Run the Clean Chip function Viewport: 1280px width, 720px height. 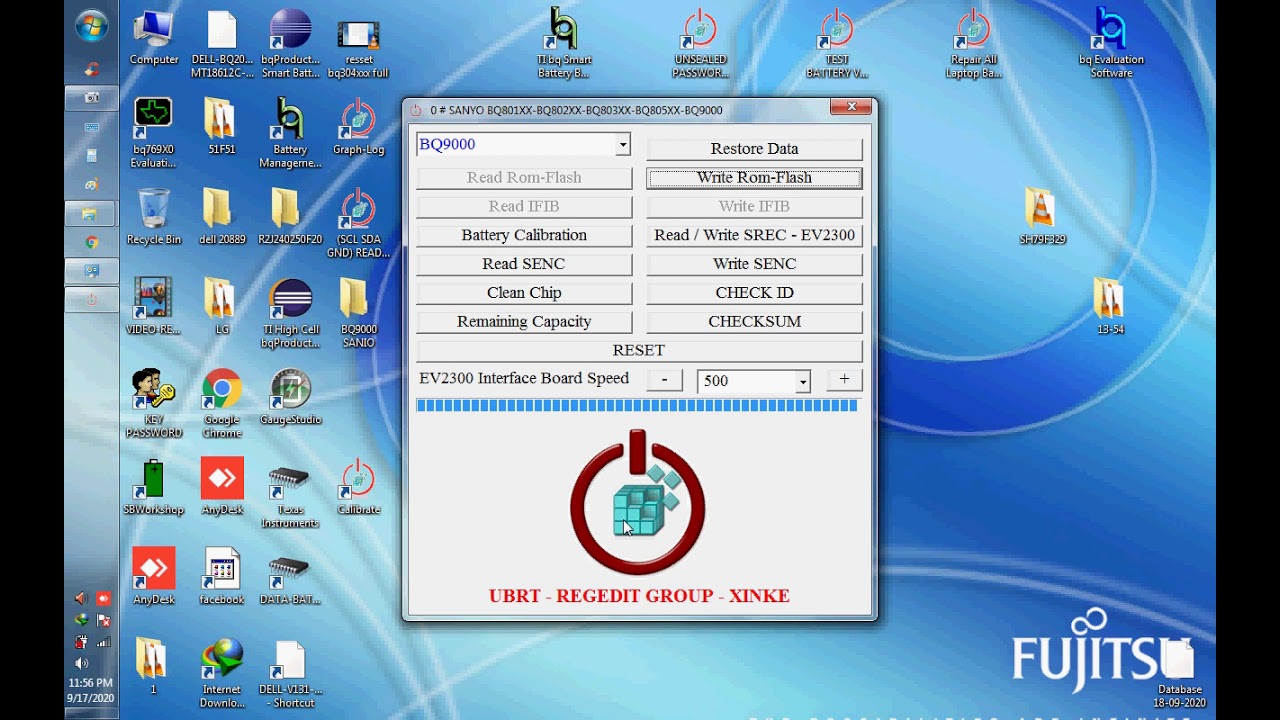tap(524, 293)
